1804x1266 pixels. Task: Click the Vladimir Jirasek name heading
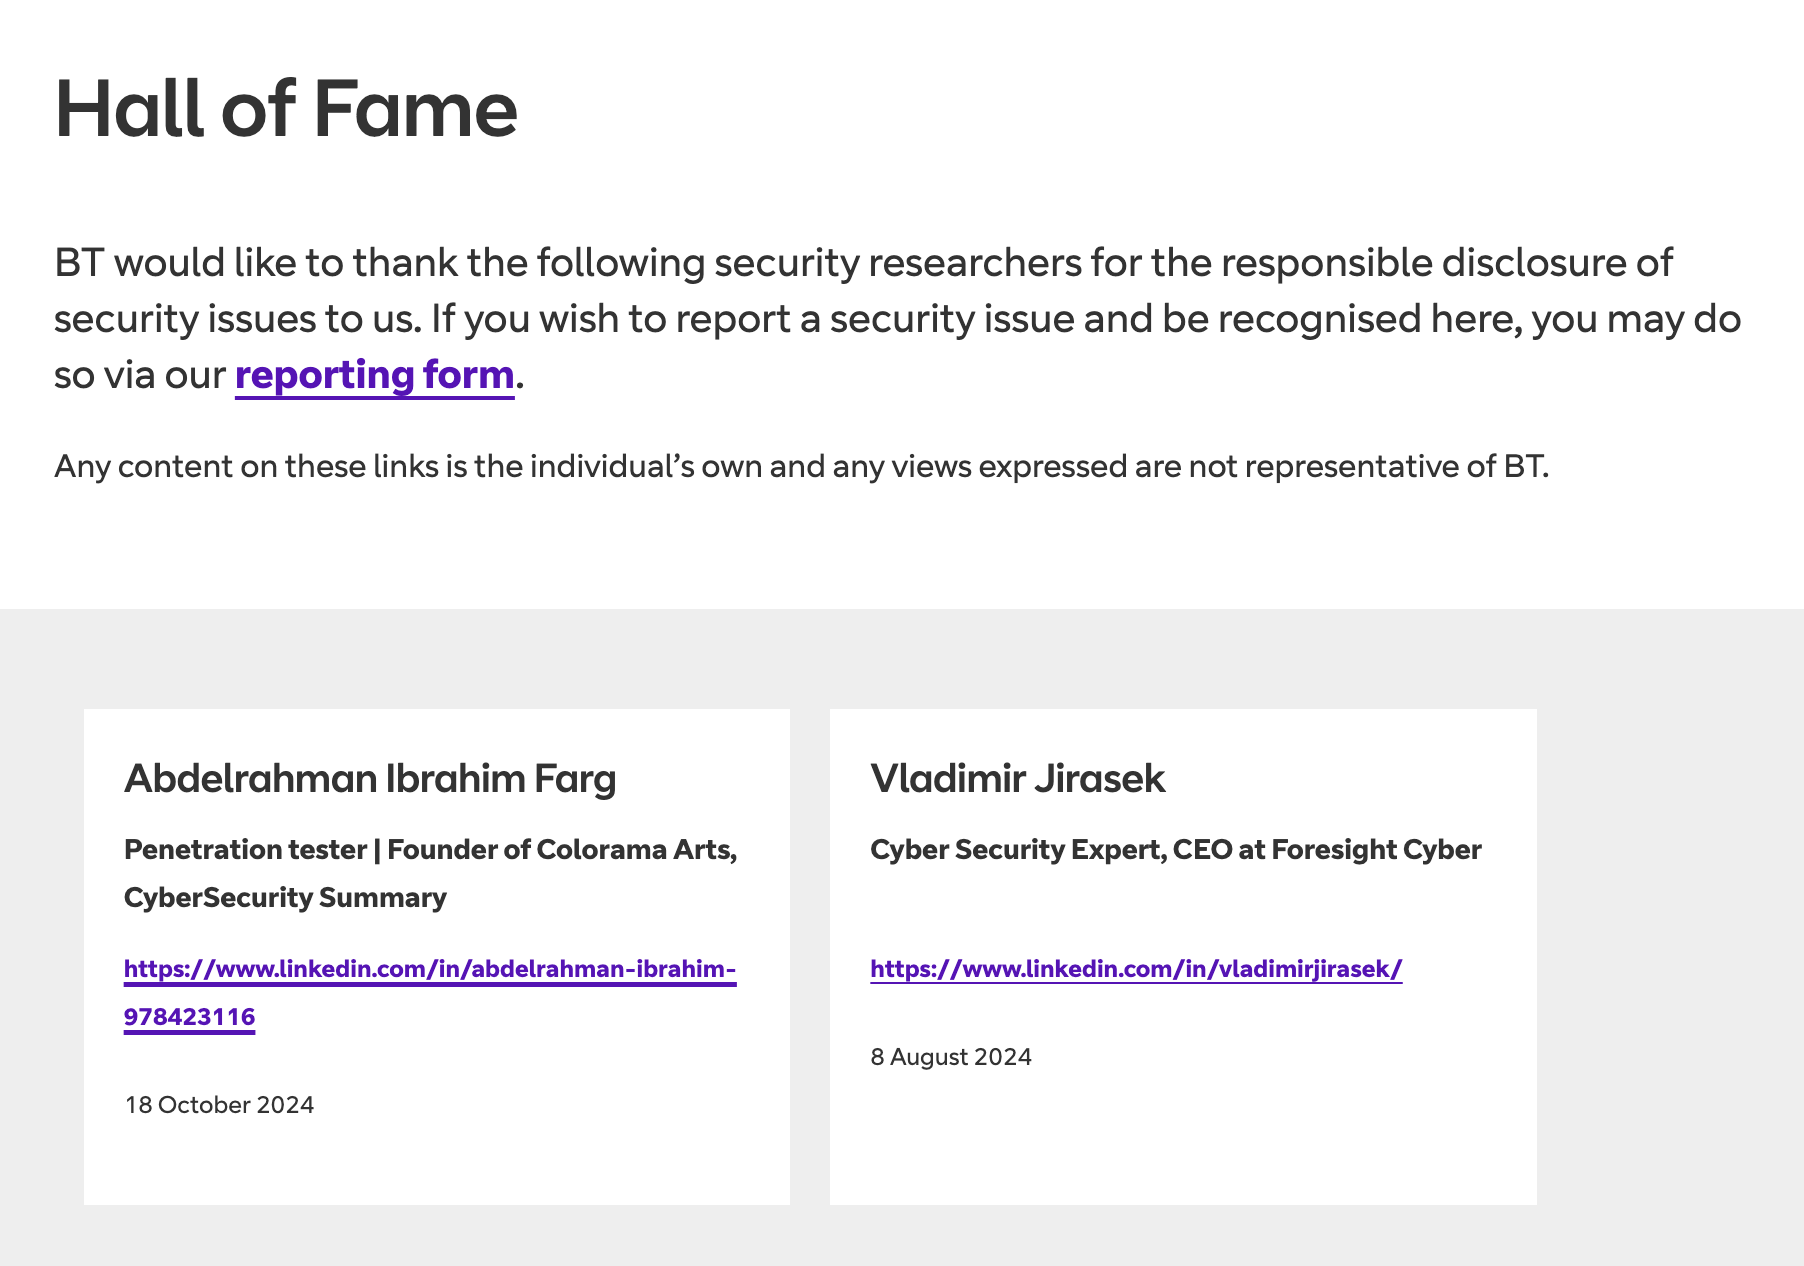1017,779
